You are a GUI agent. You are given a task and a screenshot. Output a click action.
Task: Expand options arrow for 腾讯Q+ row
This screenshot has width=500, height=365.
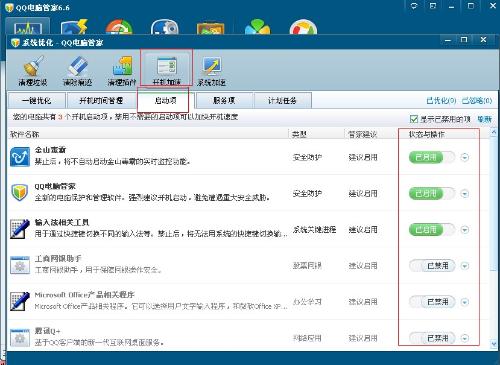point(465,338)
